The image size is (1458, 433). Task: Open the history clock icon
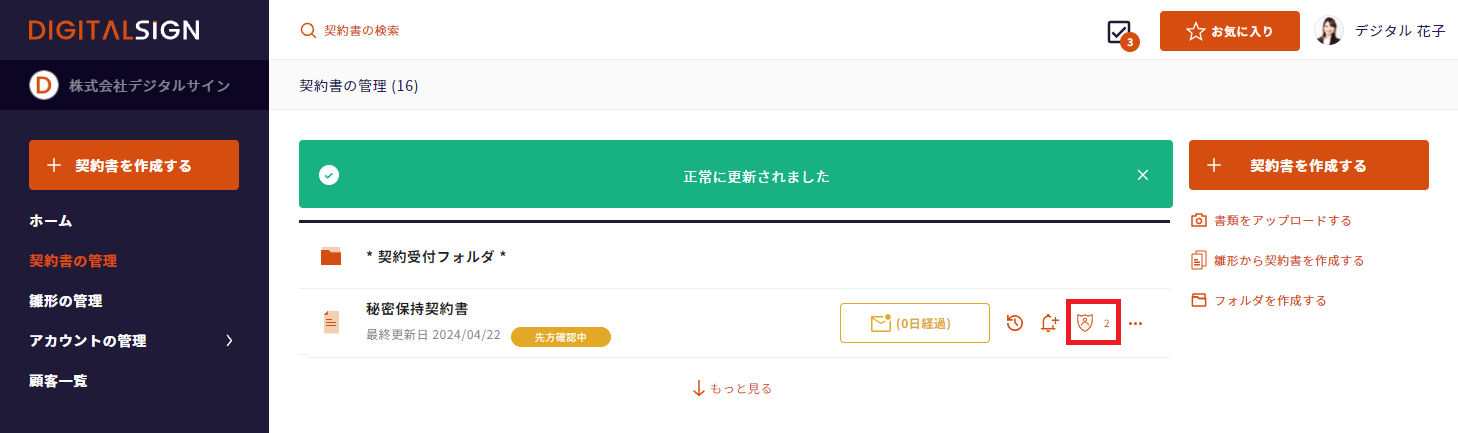1014,323
